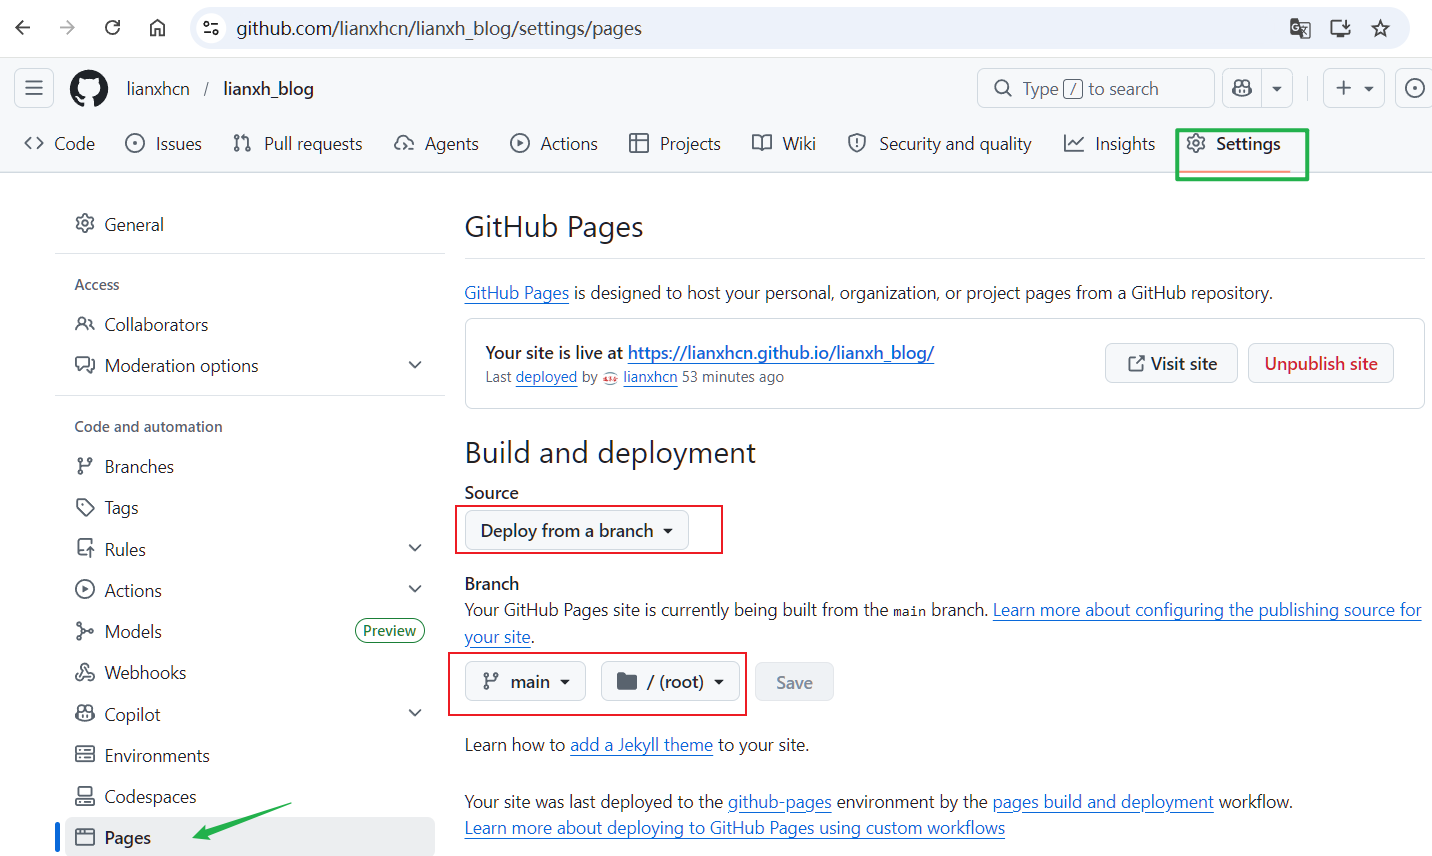Reload the page with refresh icon
This screenshot has height=856, width=1432.
tap(112, 28)
